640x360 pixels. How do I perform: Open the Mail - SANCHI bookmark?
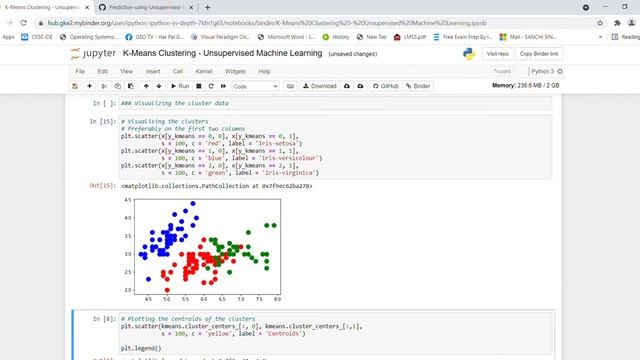(528, 37)
